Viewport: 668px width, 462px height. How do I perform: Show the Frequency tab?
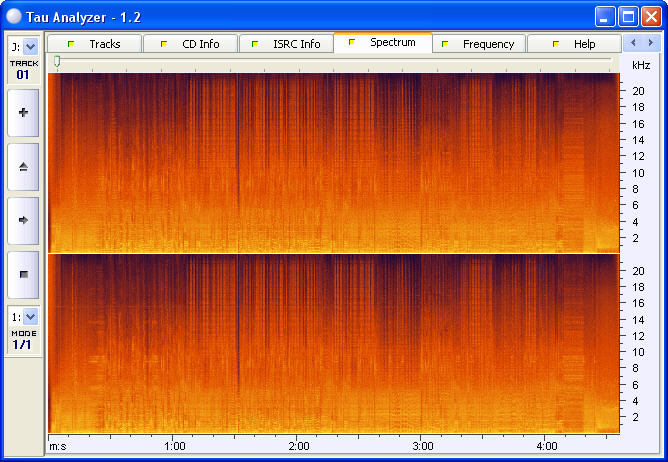click(478, 44)
